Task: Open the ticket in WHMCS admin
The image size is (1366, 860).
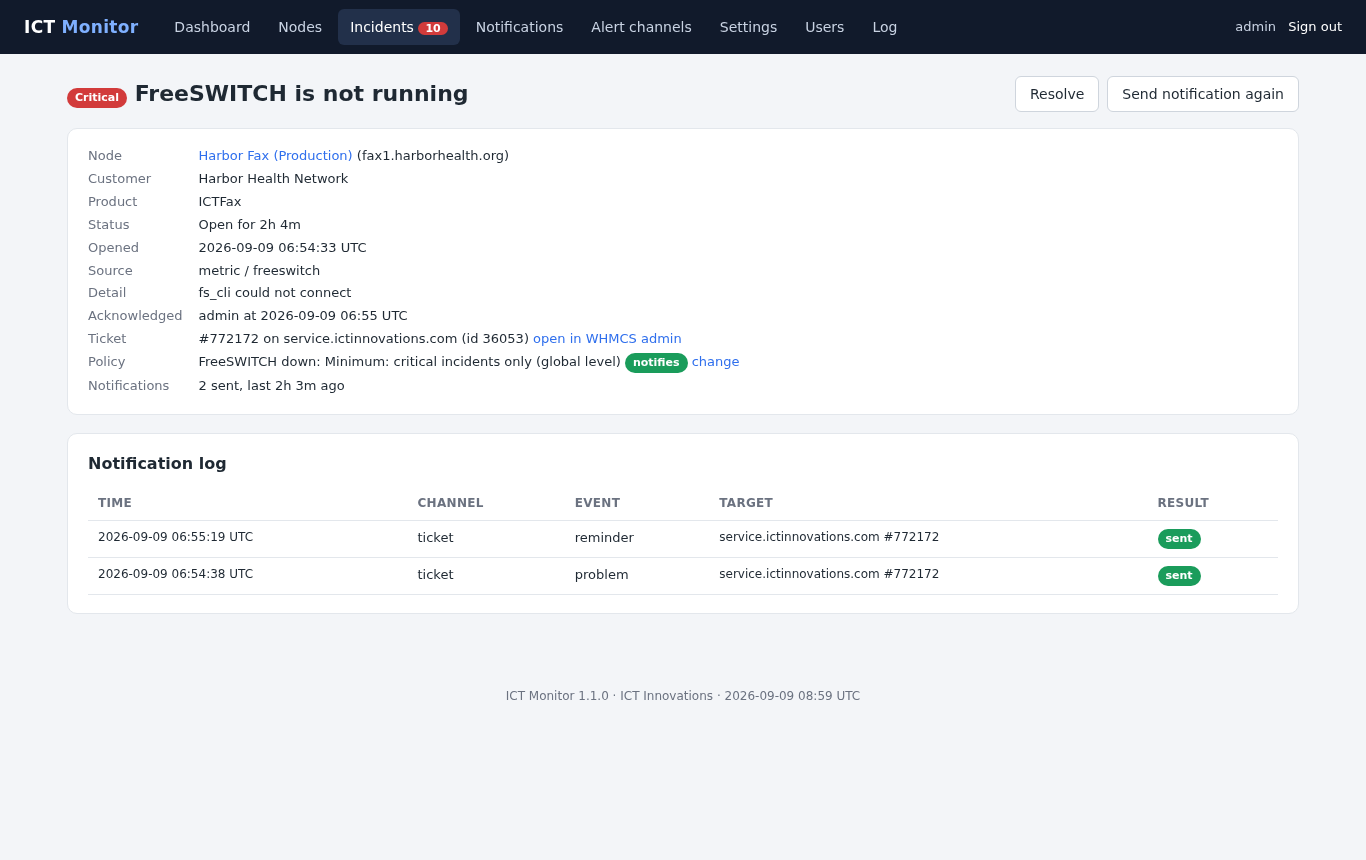Action: pyautogui.click(x=607, y=339)
